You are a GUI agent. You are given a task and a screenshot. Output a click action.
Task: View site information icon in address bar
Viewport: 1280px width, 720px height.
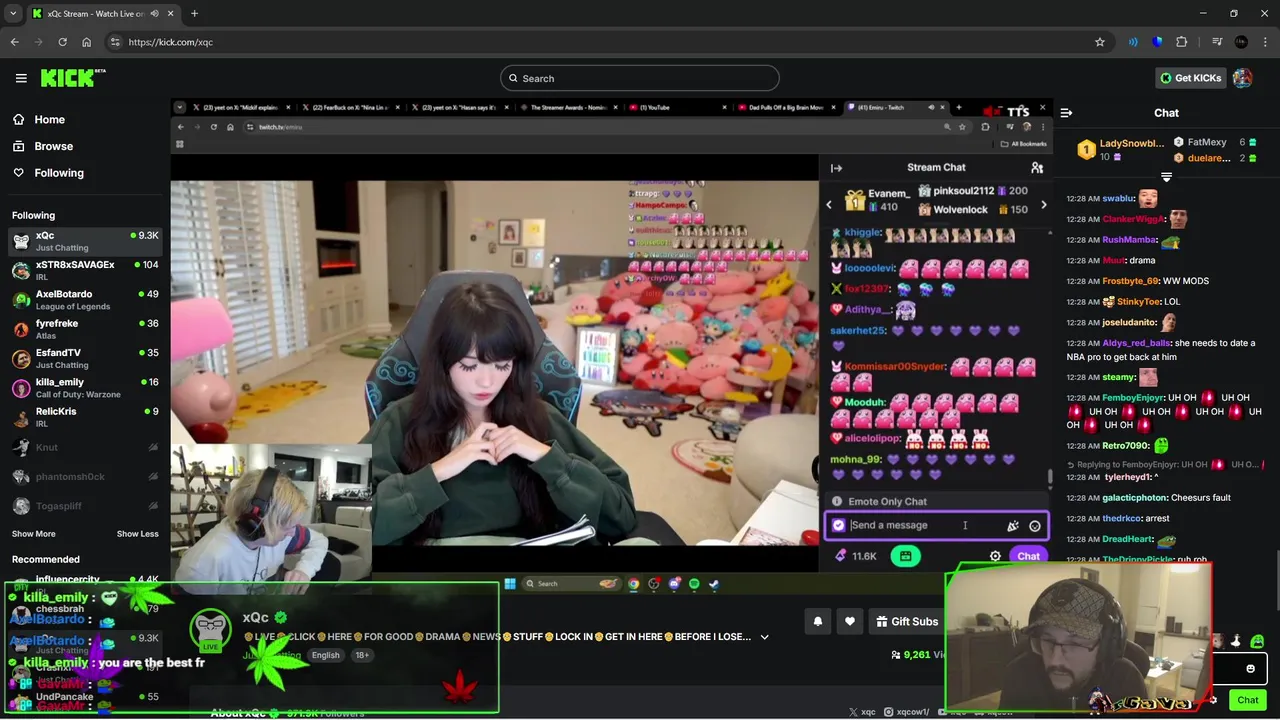point(115,42)
